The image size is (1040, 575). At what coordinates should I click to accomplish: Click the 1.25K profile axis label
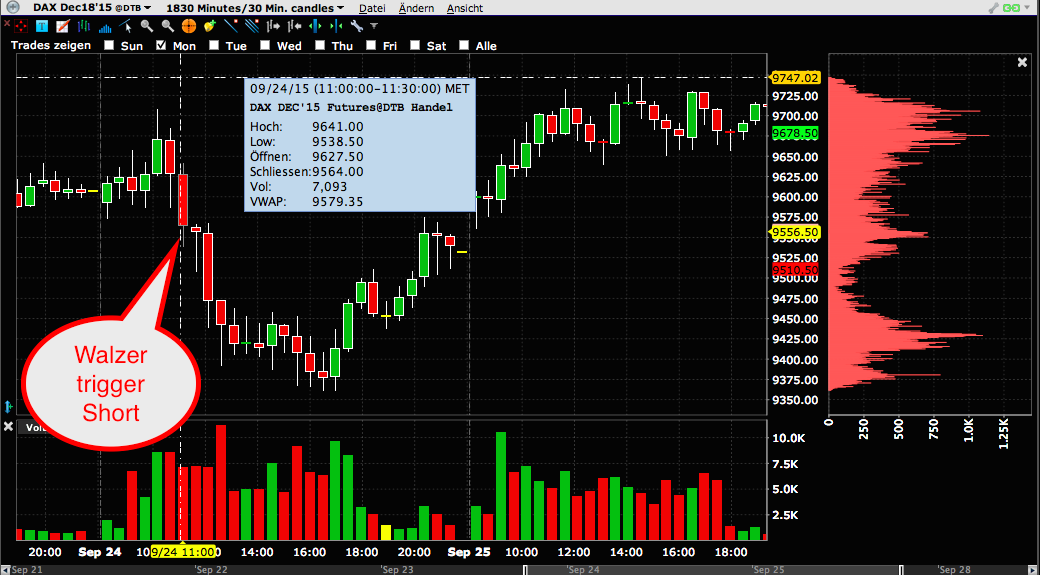click(1003, 433)
